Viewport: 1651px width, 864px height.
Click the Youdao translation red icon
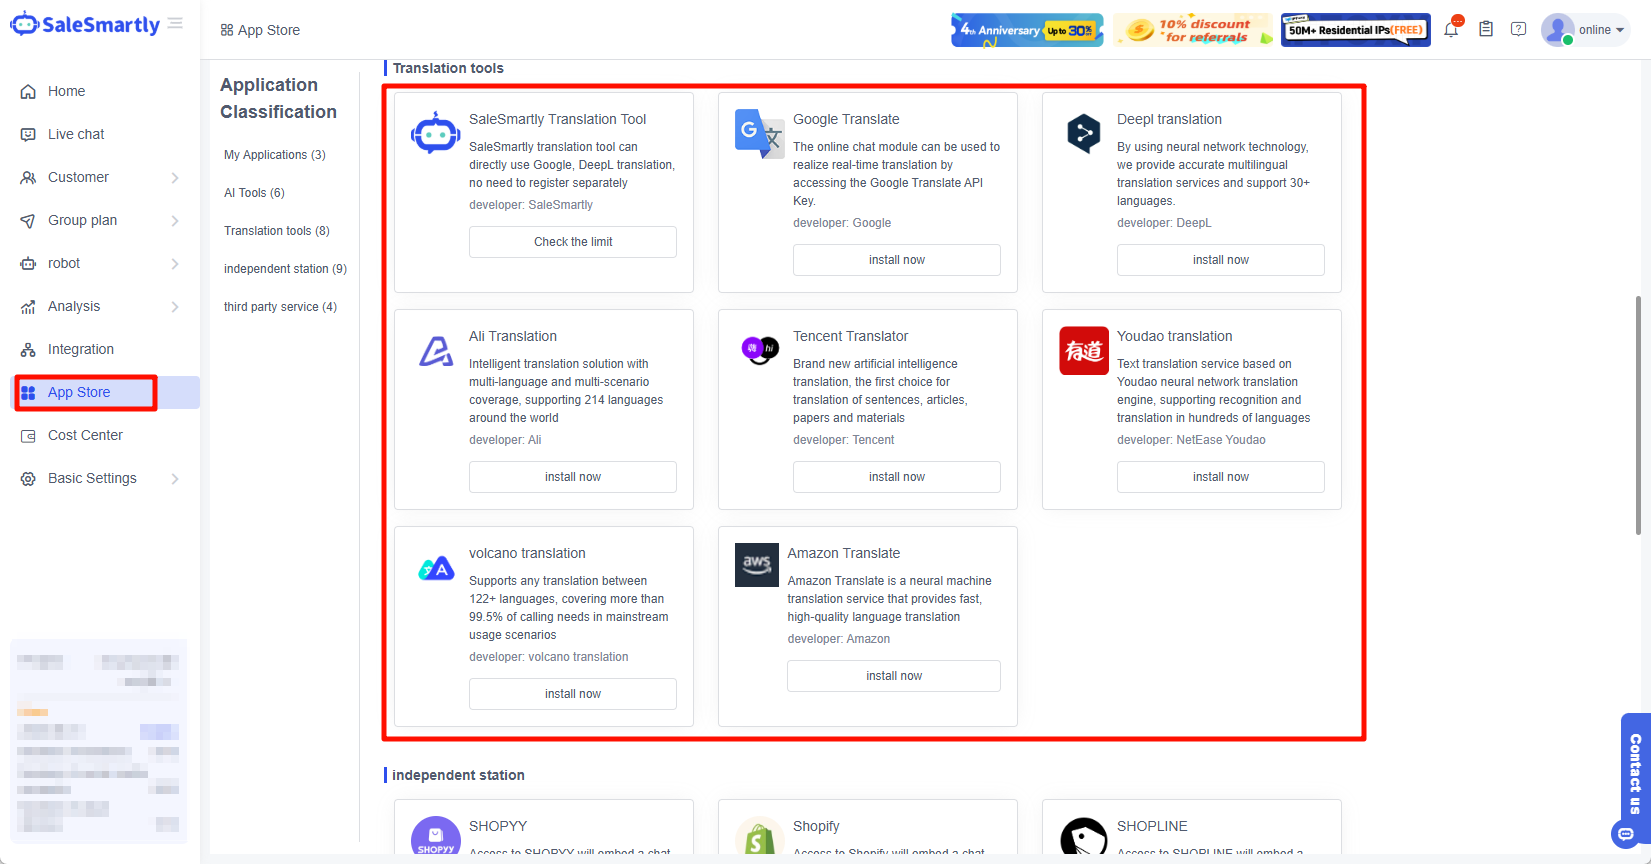1084,351
